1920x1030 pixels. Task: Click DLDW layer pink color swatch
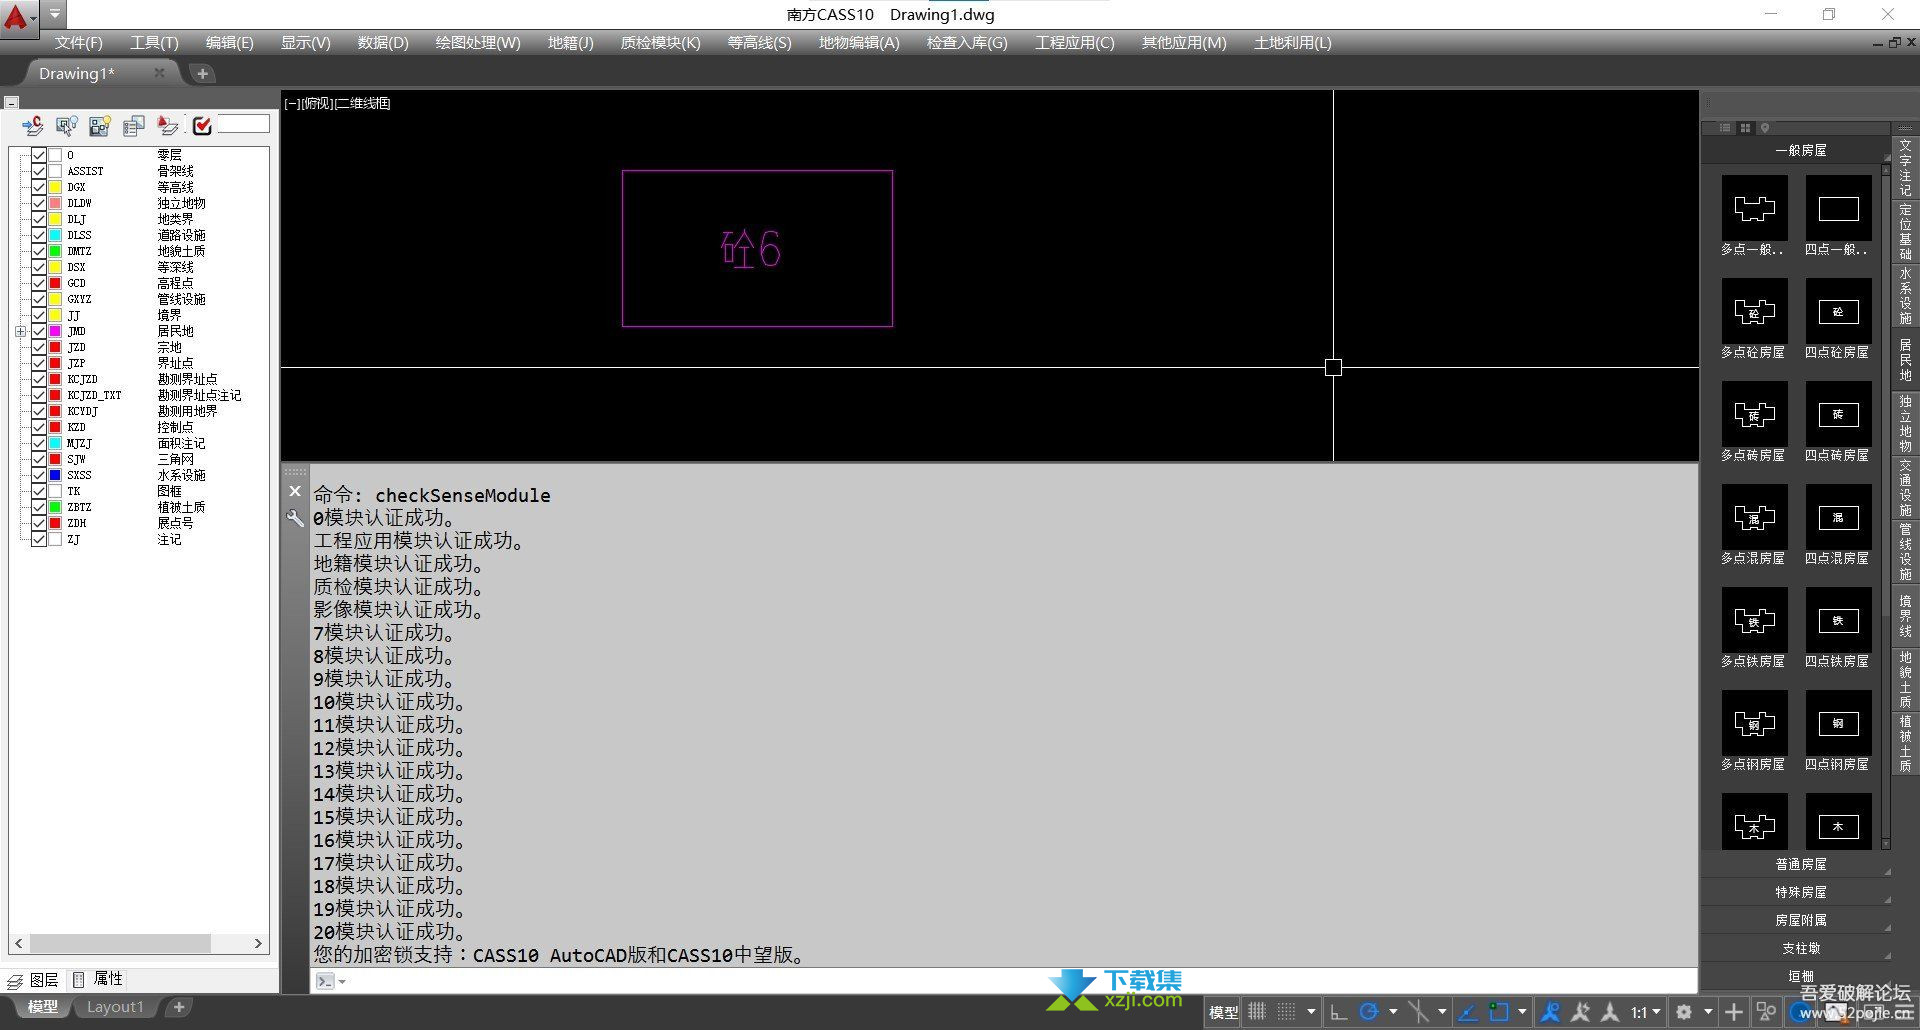56,203
